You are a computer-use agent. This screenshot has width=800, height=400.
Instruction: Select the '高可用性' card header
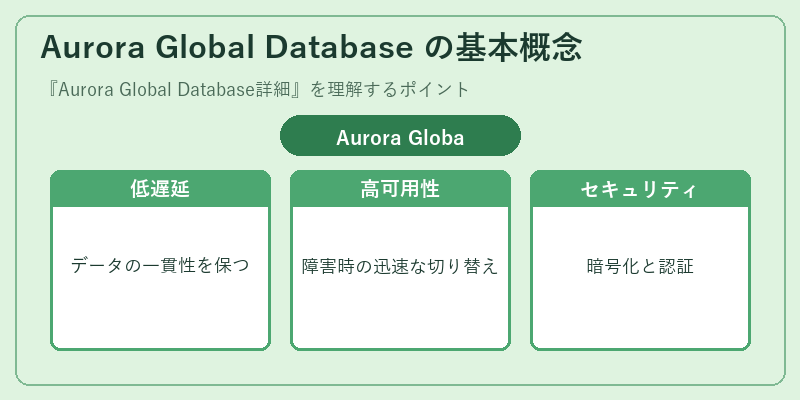400,189
